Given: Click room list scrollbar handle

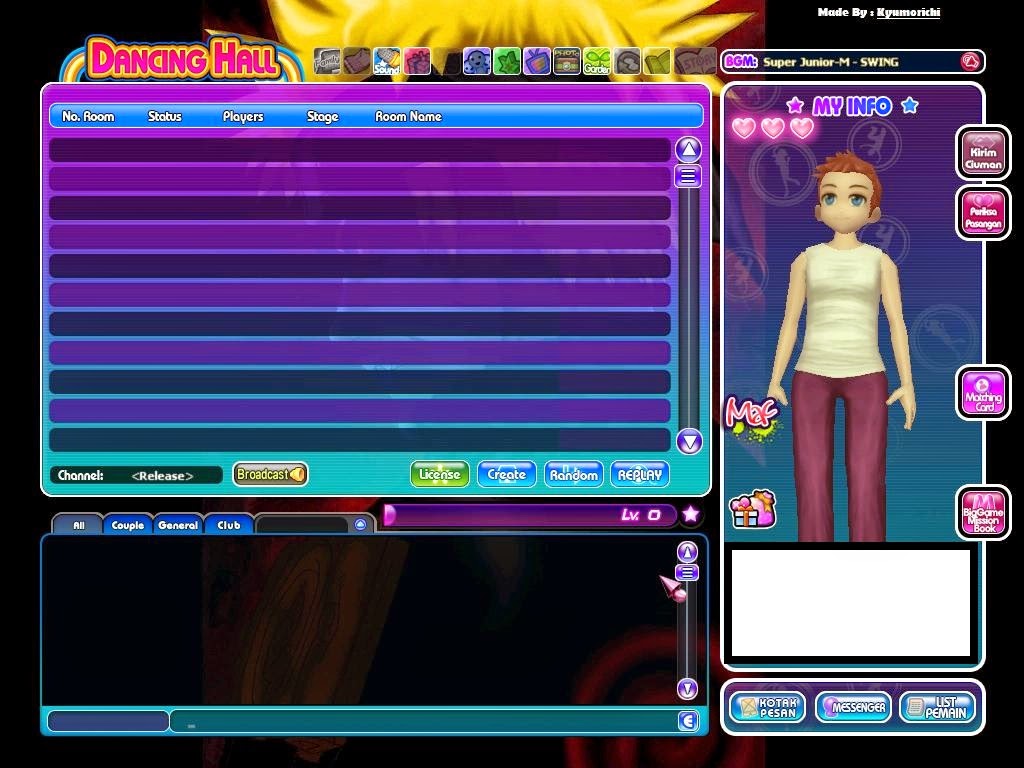Looking at the screenshot, I should 688,176.
